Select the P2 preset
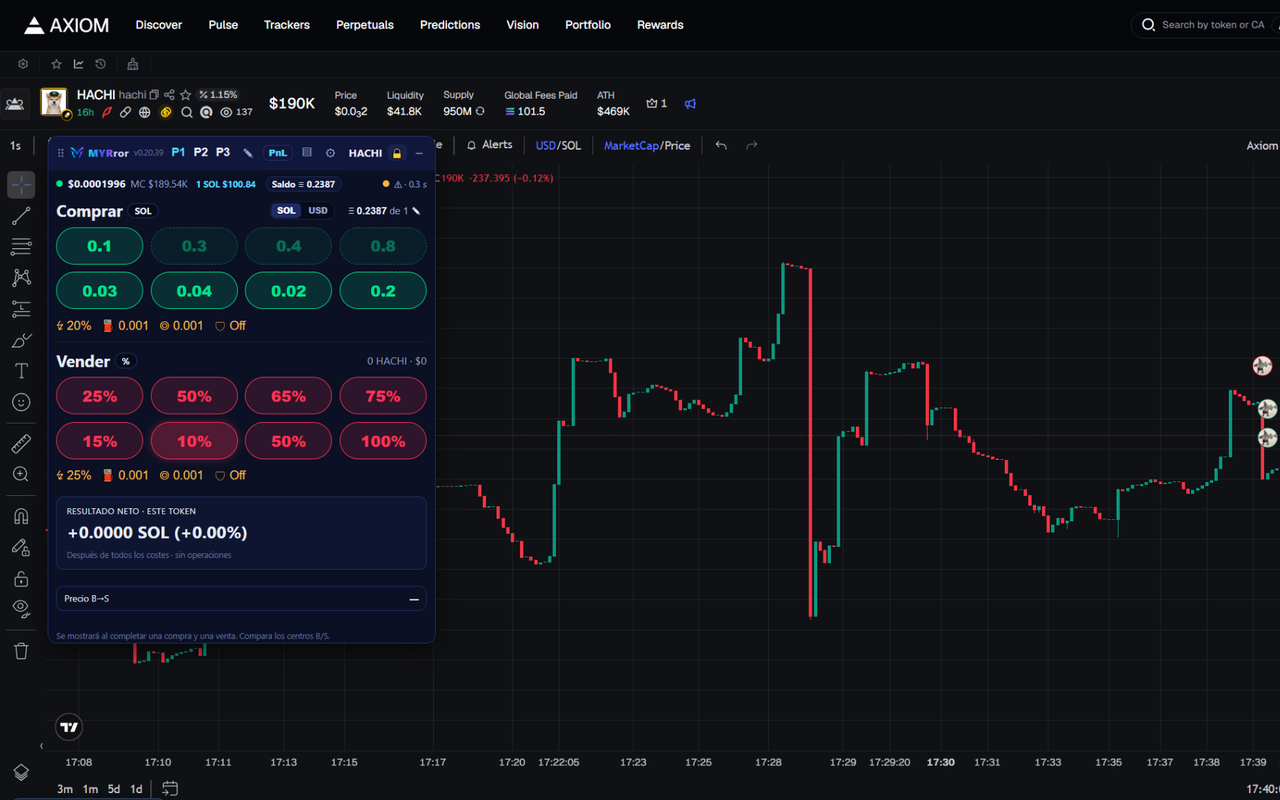1280x800 pixels. tap(201, 153)
